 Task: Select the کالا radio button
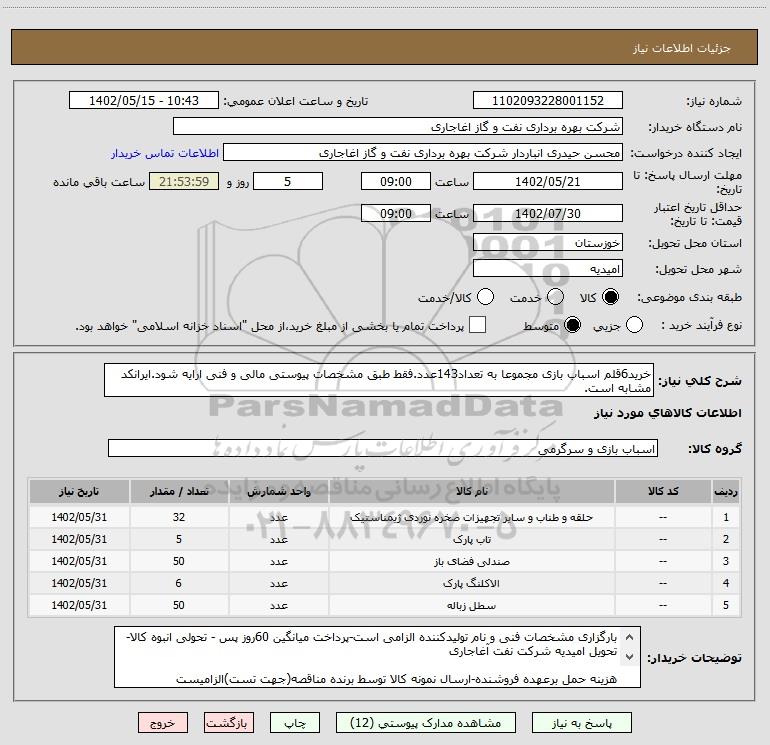[x=610, y=297]
